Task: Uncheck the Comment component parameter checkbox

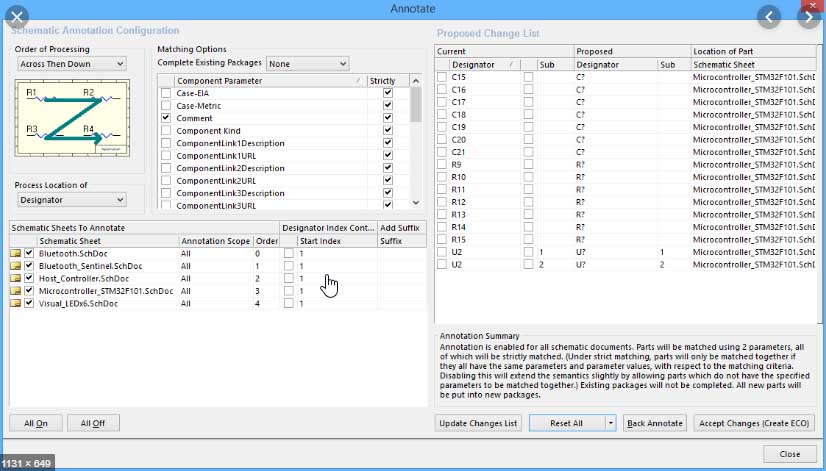Action: click(166, 118)
